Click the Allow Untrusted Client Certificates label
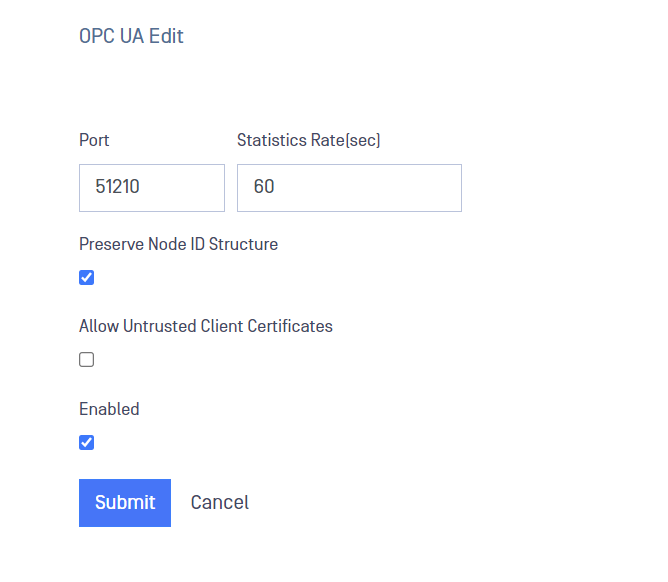 (206, 326)
